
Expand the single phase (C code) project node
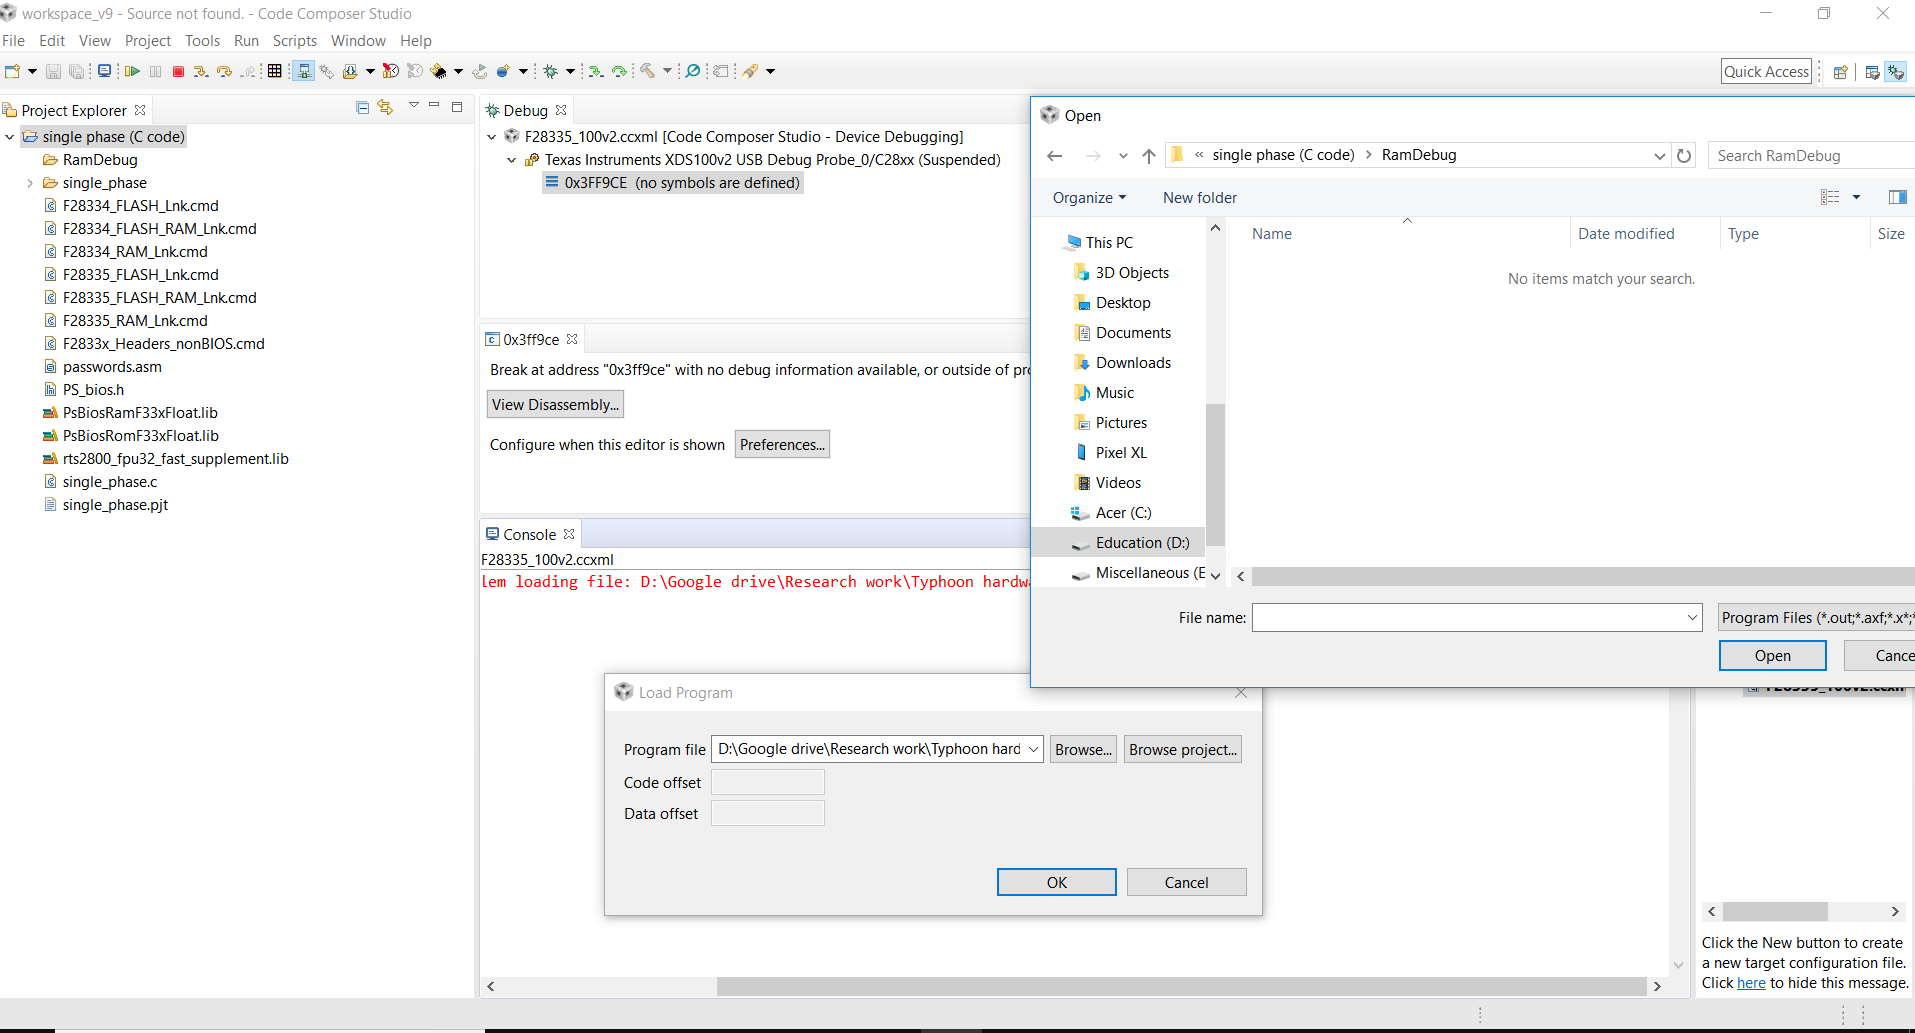(10, 136)
